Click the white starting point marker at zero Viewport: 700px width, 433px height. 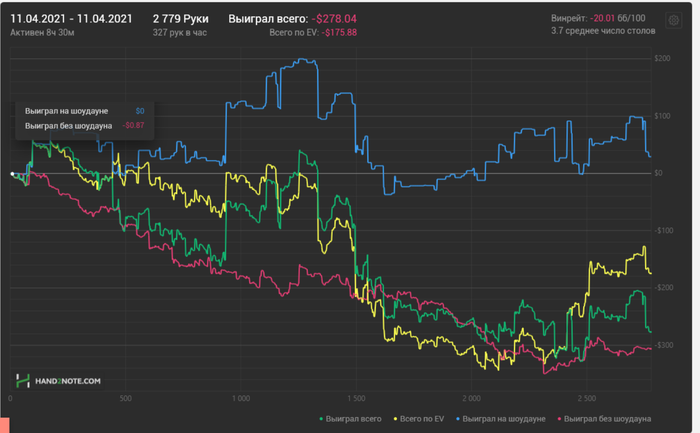point(12,174)
